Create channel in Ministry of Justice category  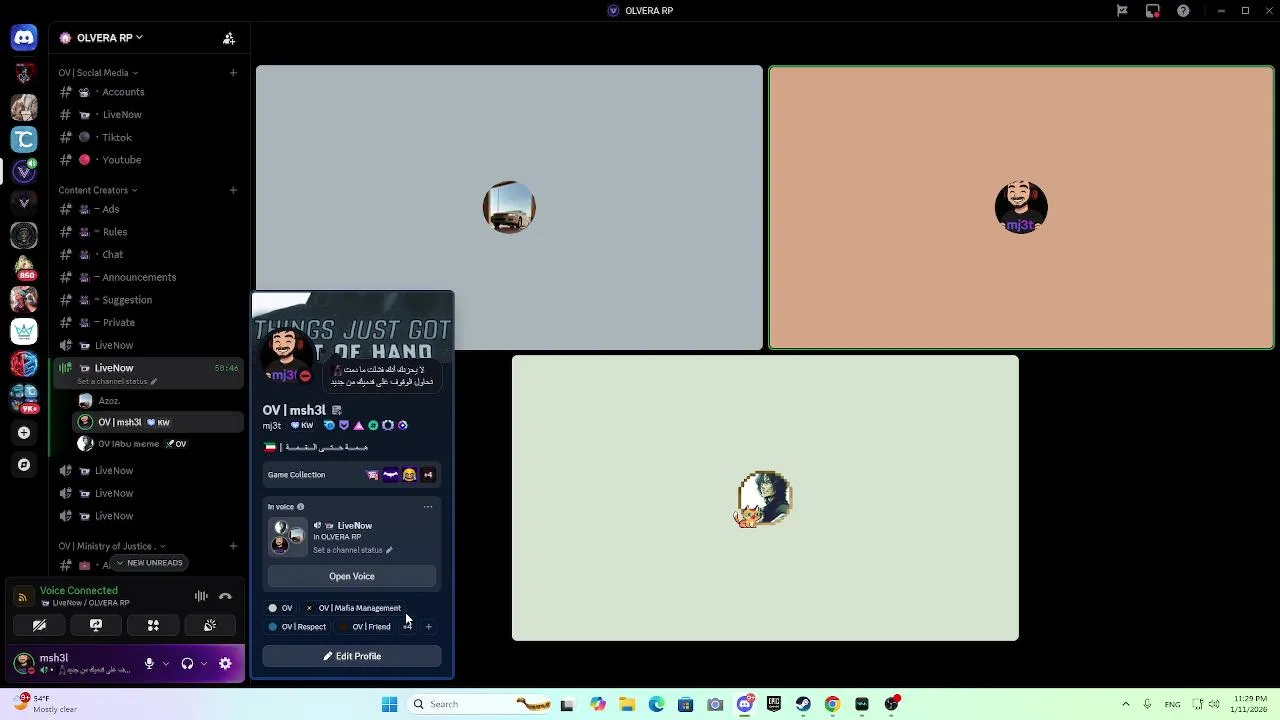point(233,546)
